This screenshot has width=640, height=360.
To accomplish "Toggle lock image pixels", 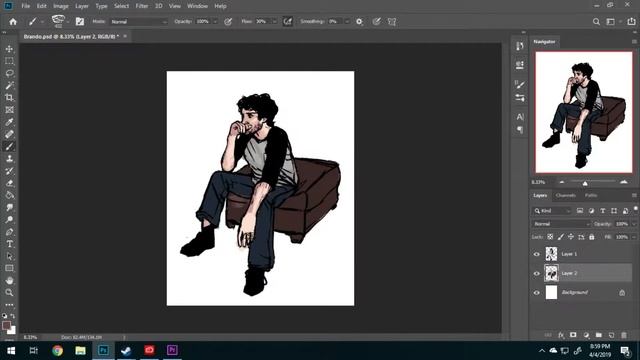I will [x=560, y=237].
